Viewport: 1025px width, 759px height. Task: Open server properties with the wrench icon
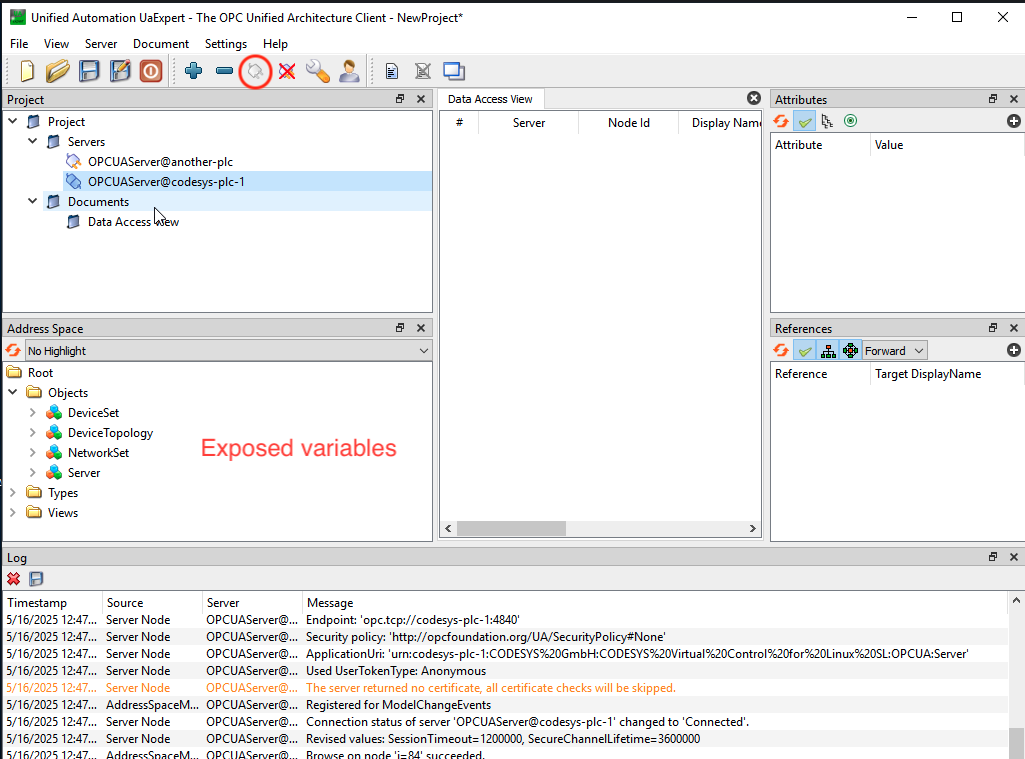tap(318, 71)
